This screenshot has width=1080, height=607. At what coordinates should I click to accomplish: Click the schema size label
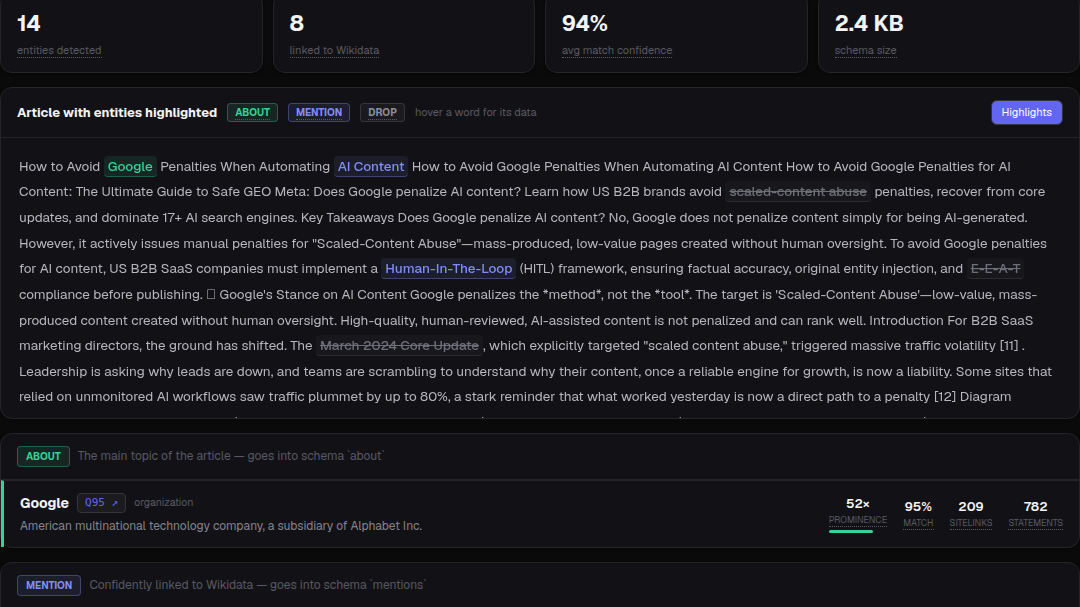pyautogui.click(x=865, y=50)
